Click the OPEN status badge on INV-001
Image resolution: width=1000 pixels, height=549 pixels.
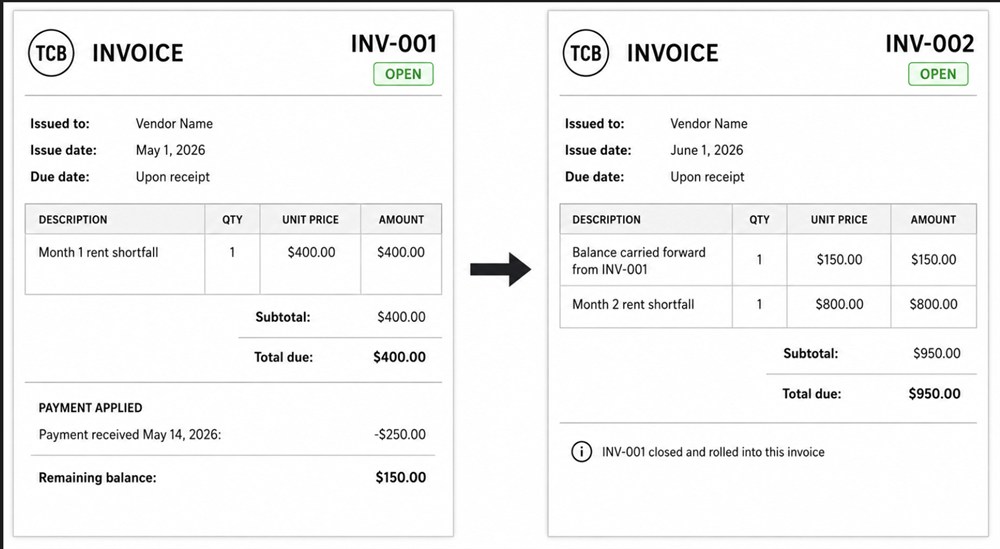pos(403,74)
